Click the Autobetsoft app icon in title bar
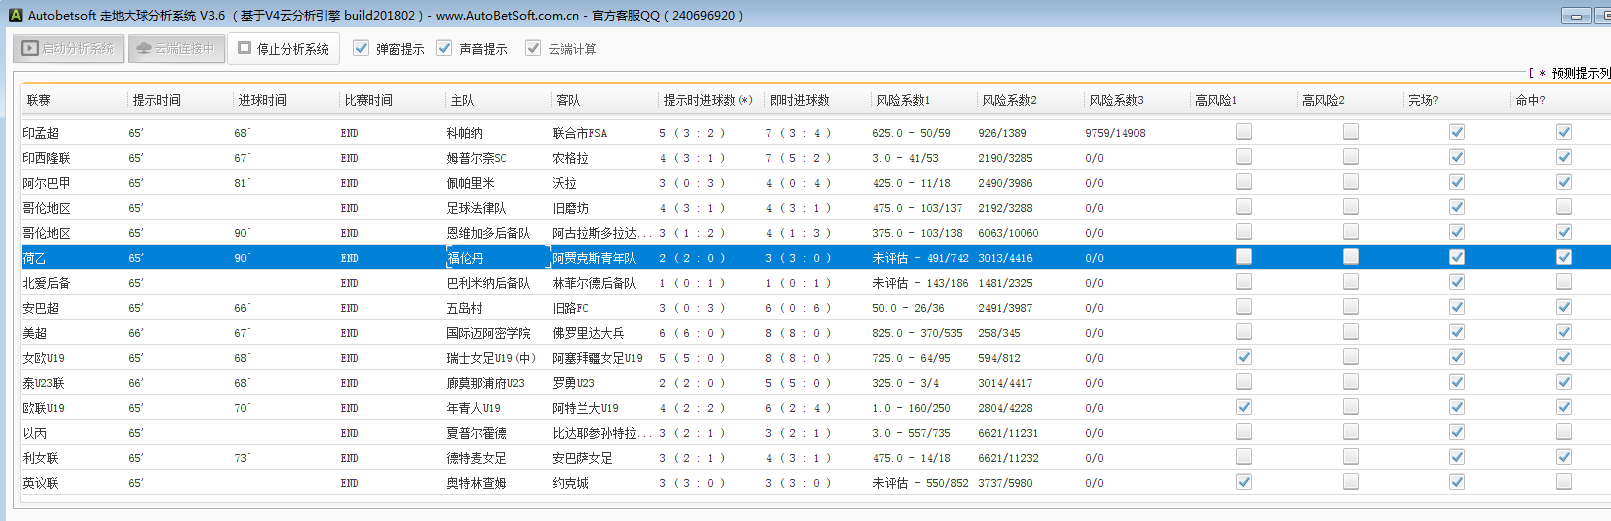 [15, 15]
